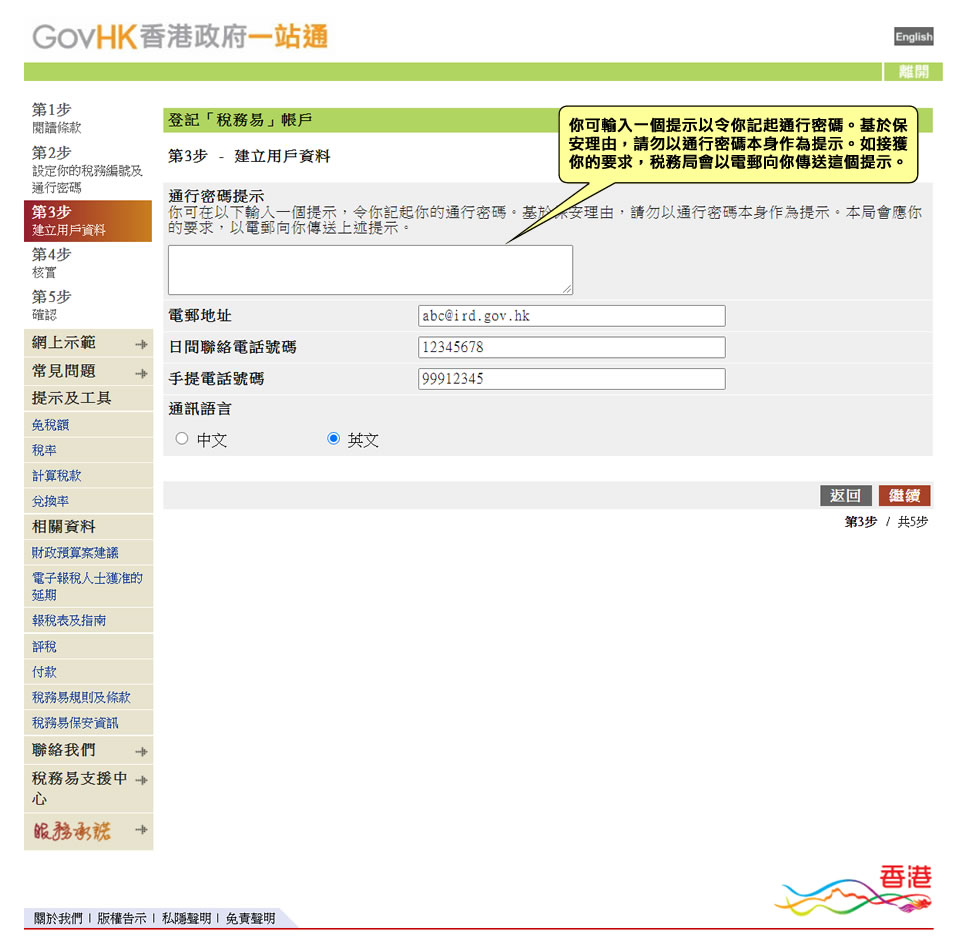
Task: Click the 離開 exit button
Action: tap(913, 71)
